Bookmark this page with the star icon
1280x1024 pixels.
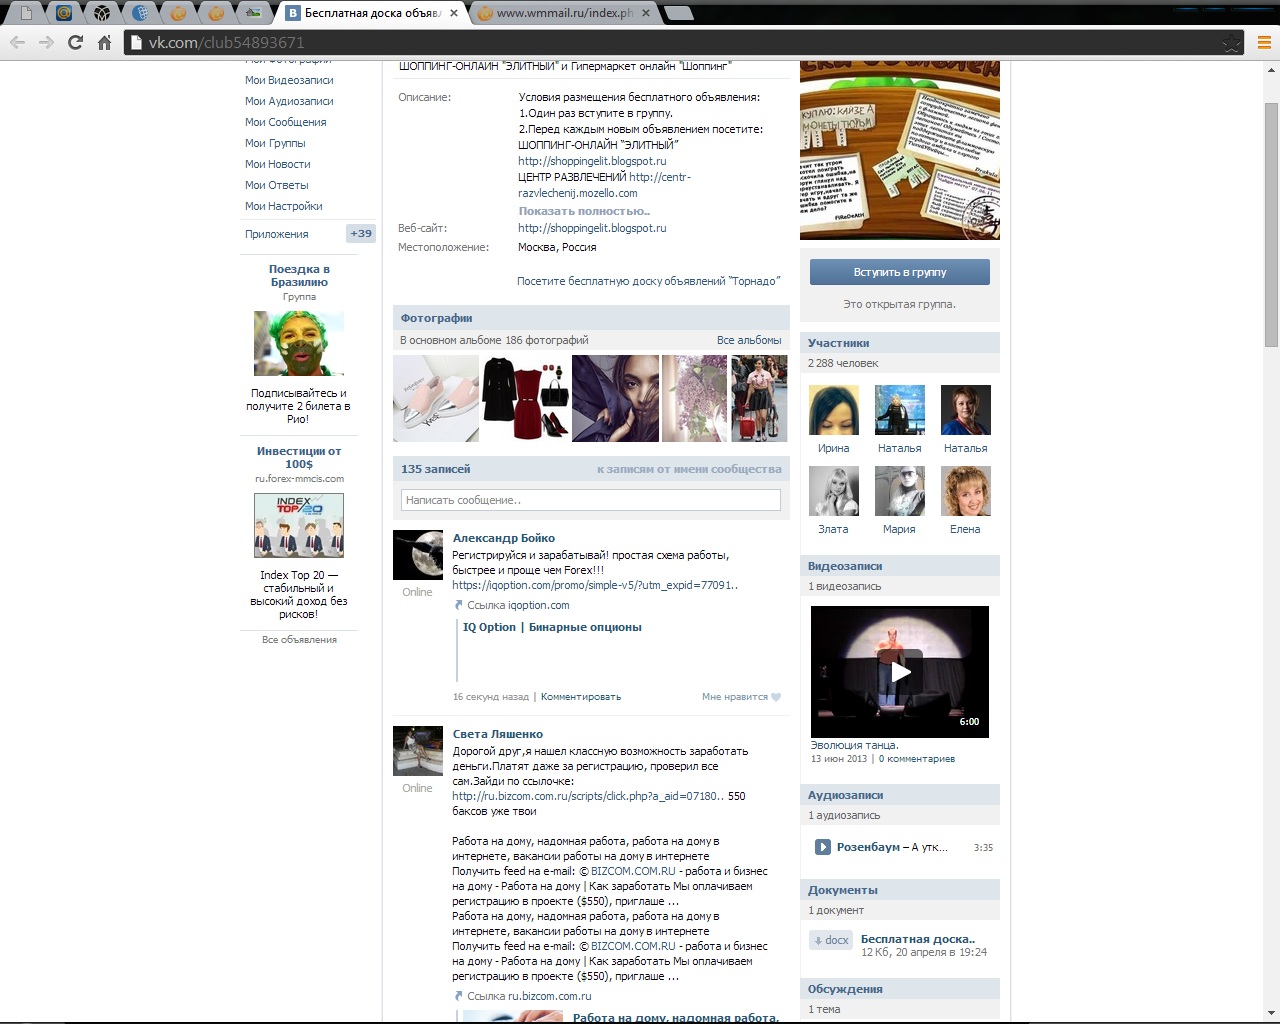[x=1232, y=43]
